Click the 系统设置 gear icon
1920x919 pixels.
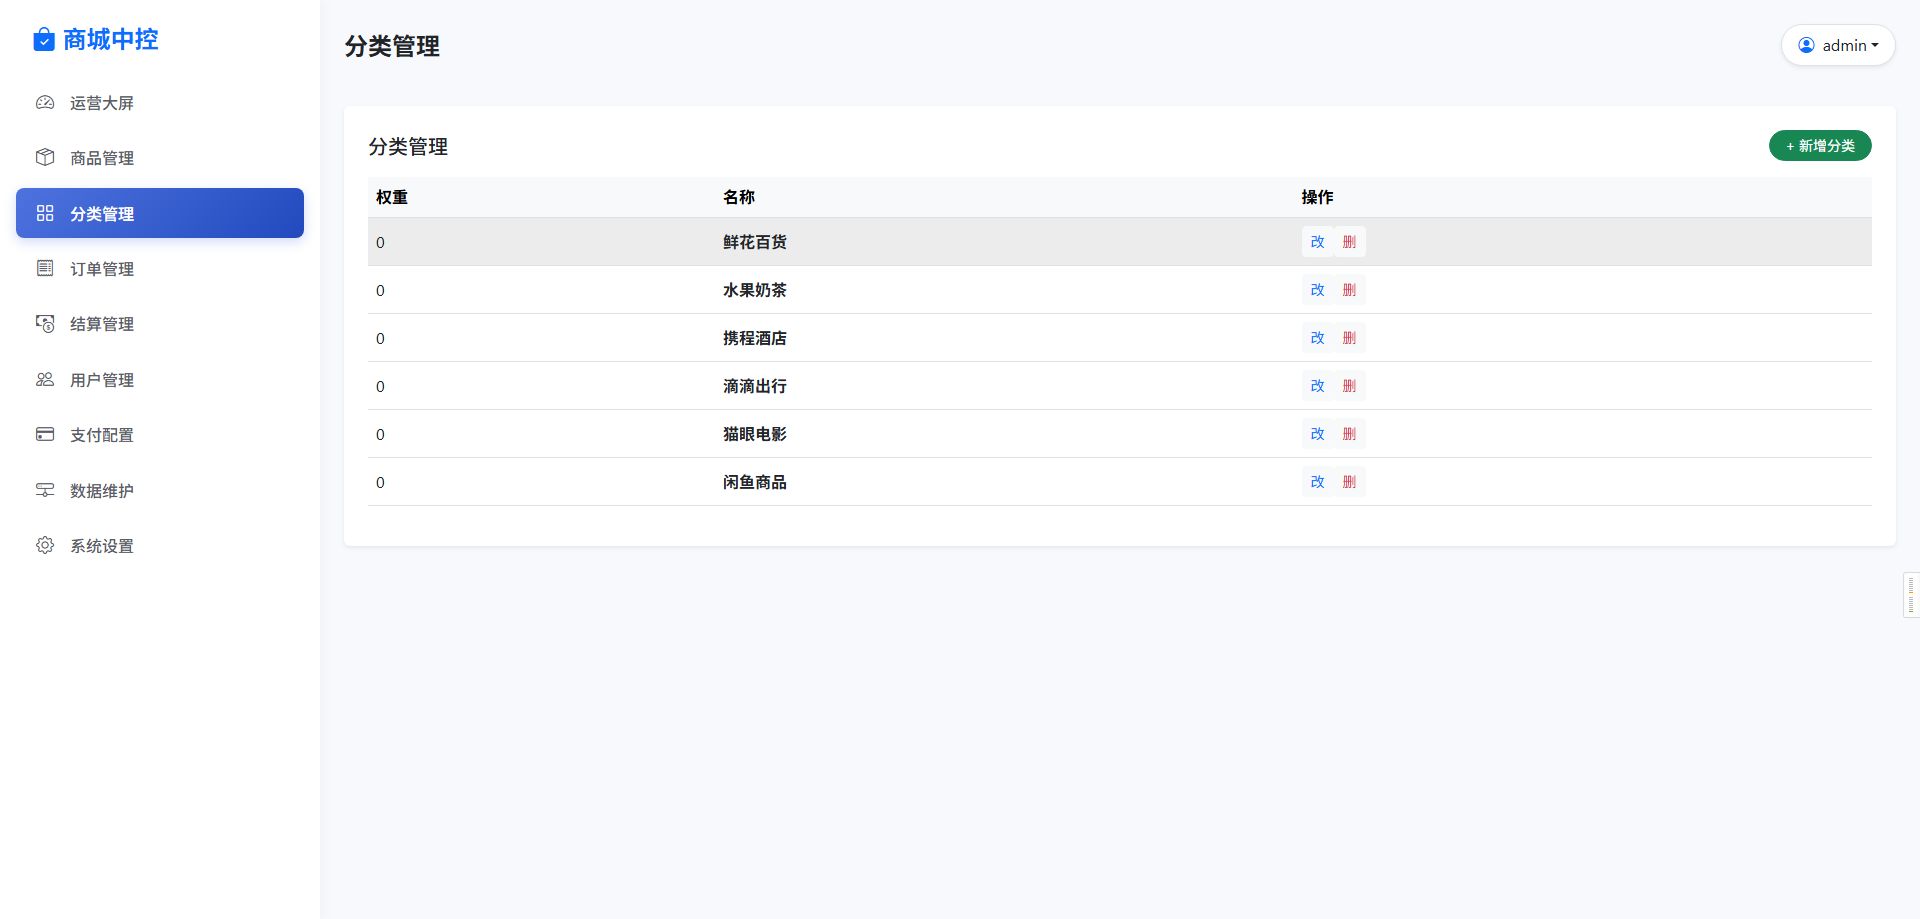[x=45, y=545]
